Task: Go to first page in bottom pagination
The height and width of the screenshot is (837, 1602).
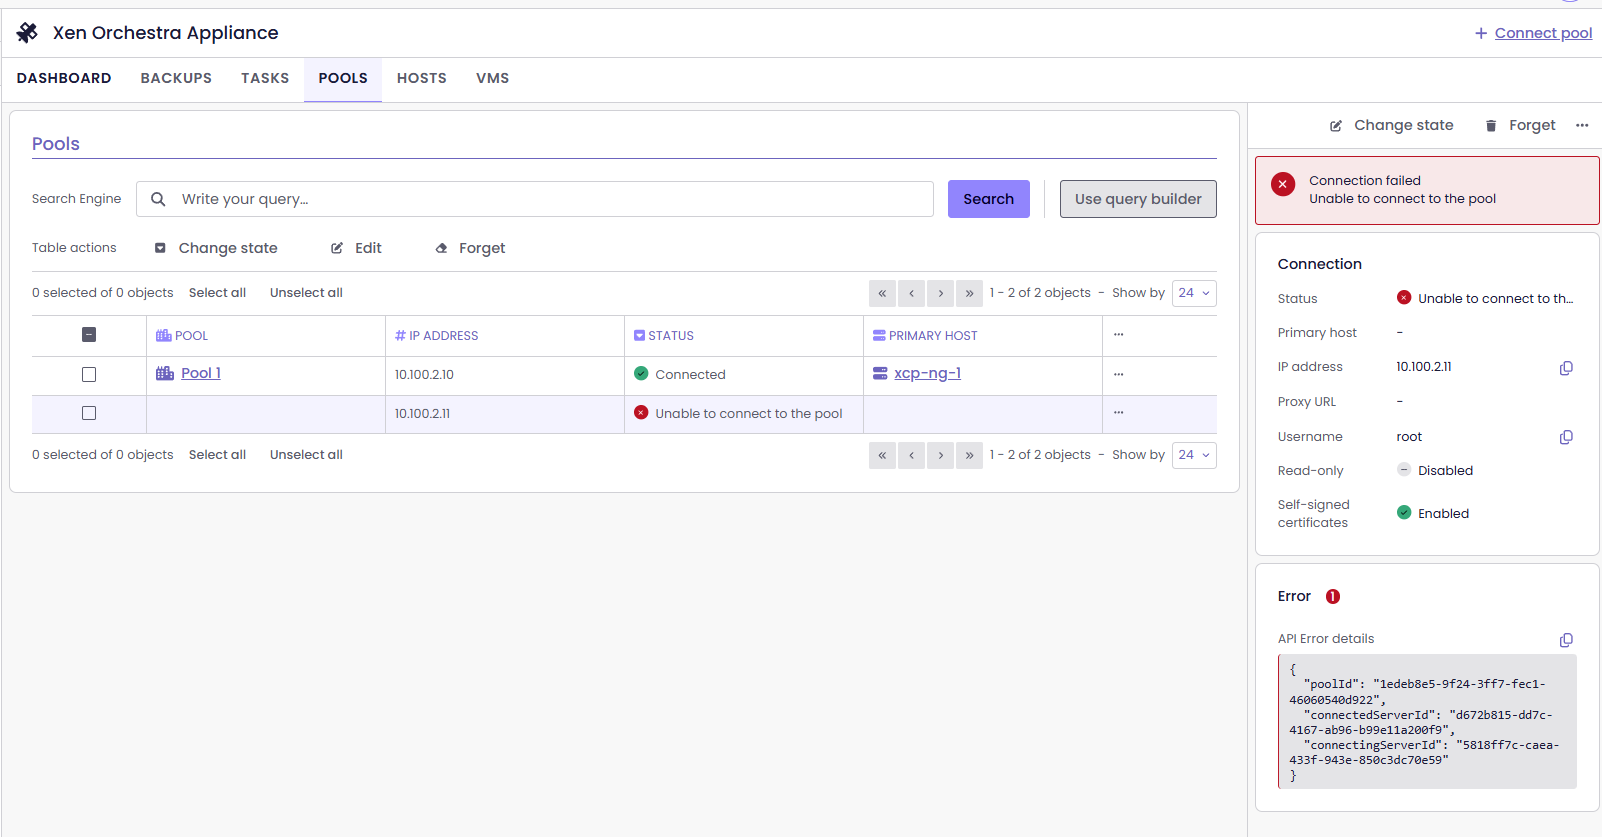Action: tap(882, 455)
